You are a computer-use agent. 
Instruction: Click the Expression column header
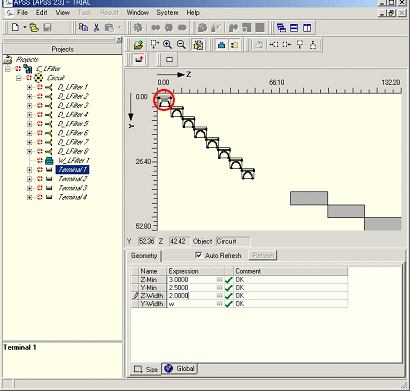[x=195, y=271]
